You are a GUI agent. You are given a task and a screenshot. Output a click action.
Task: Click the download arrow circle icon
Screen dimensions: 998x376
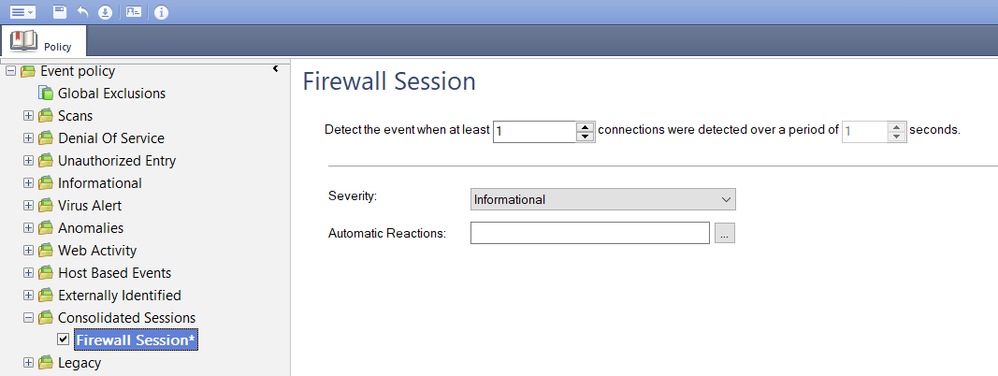(105, 11)
